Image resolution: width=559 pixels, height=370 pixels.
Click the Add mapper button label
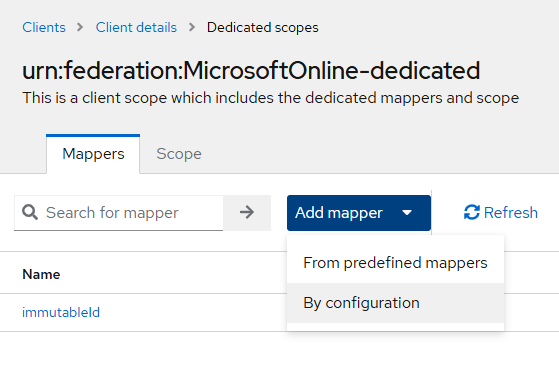coord(339,213)
